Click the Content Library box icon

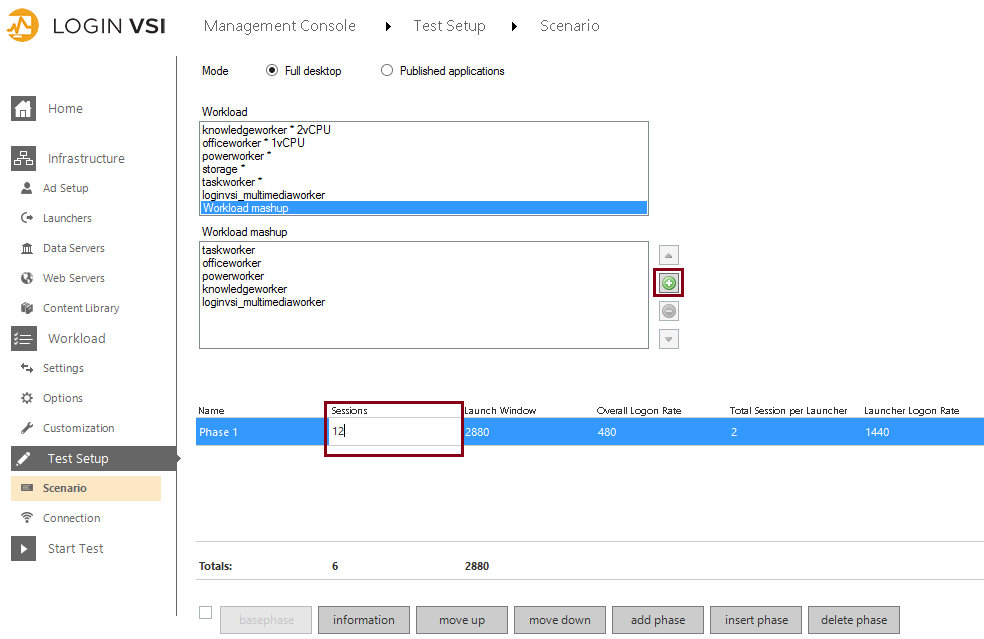pyautogui.click(x=27, y=308)
